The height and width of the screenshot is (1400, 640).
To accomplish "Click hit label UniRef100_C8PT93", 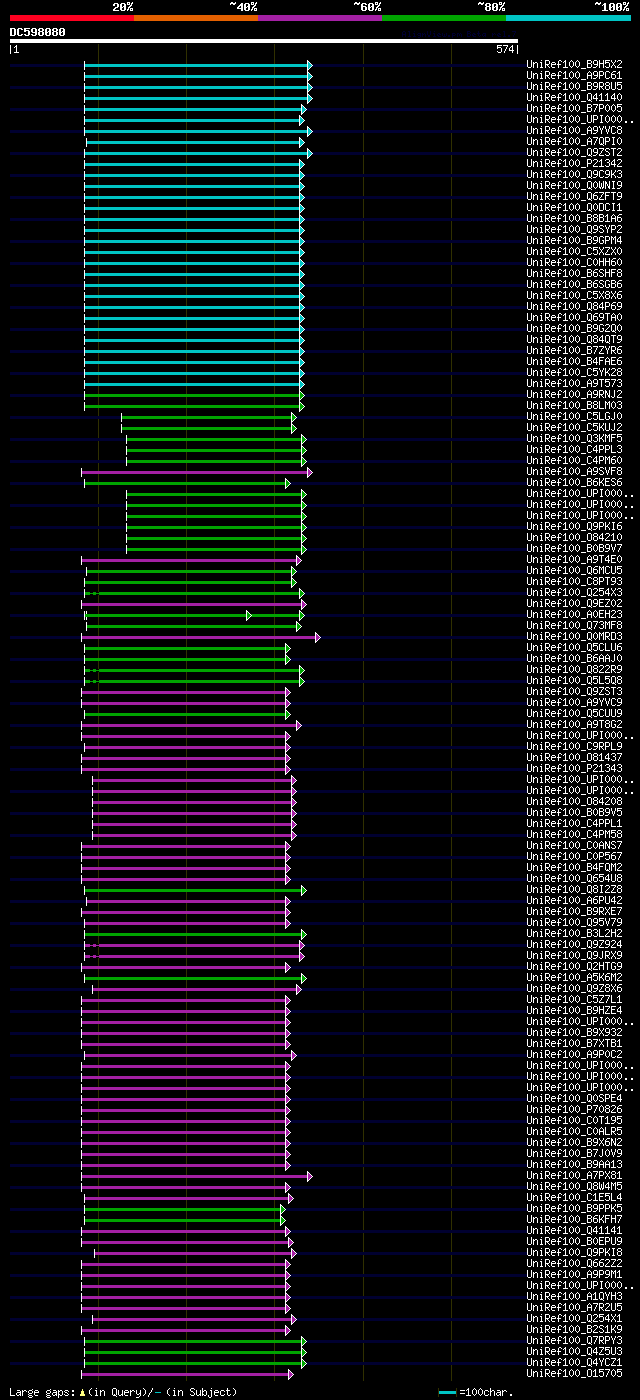I will [x=574, y=582].
